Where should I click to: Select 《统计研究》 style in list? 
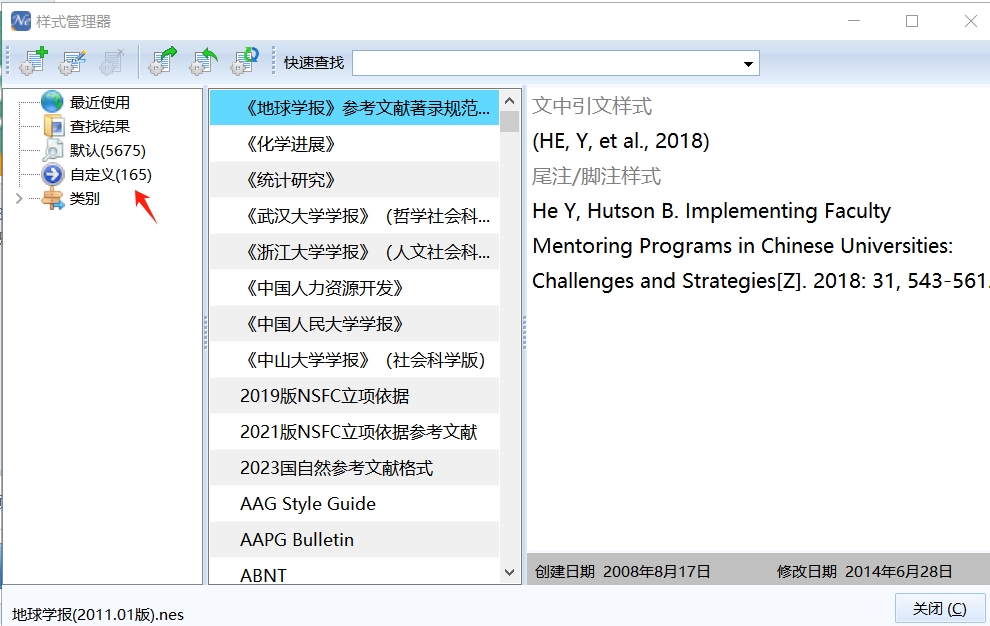354,180
